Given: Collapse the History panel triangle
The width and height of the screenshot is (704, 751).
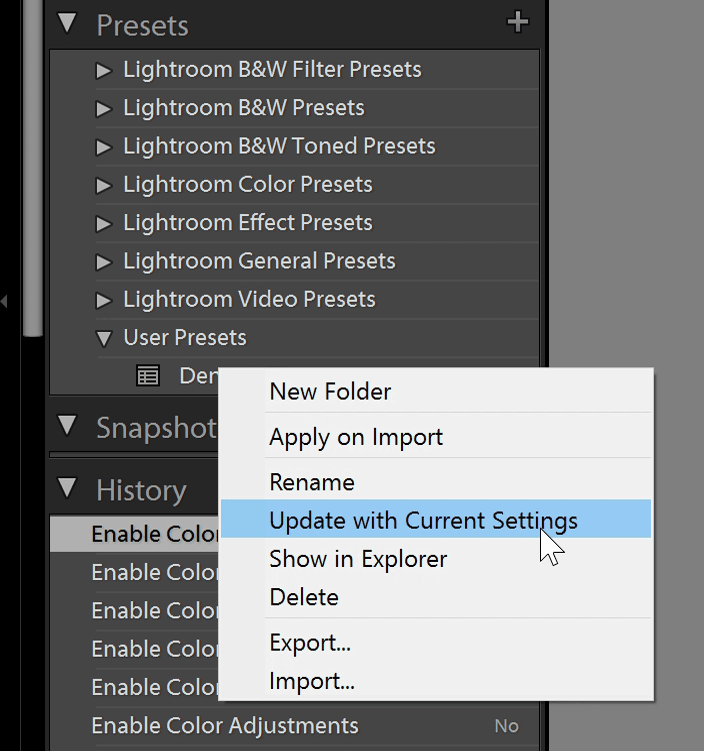Looking at the screenshot, I should point(67,488).
